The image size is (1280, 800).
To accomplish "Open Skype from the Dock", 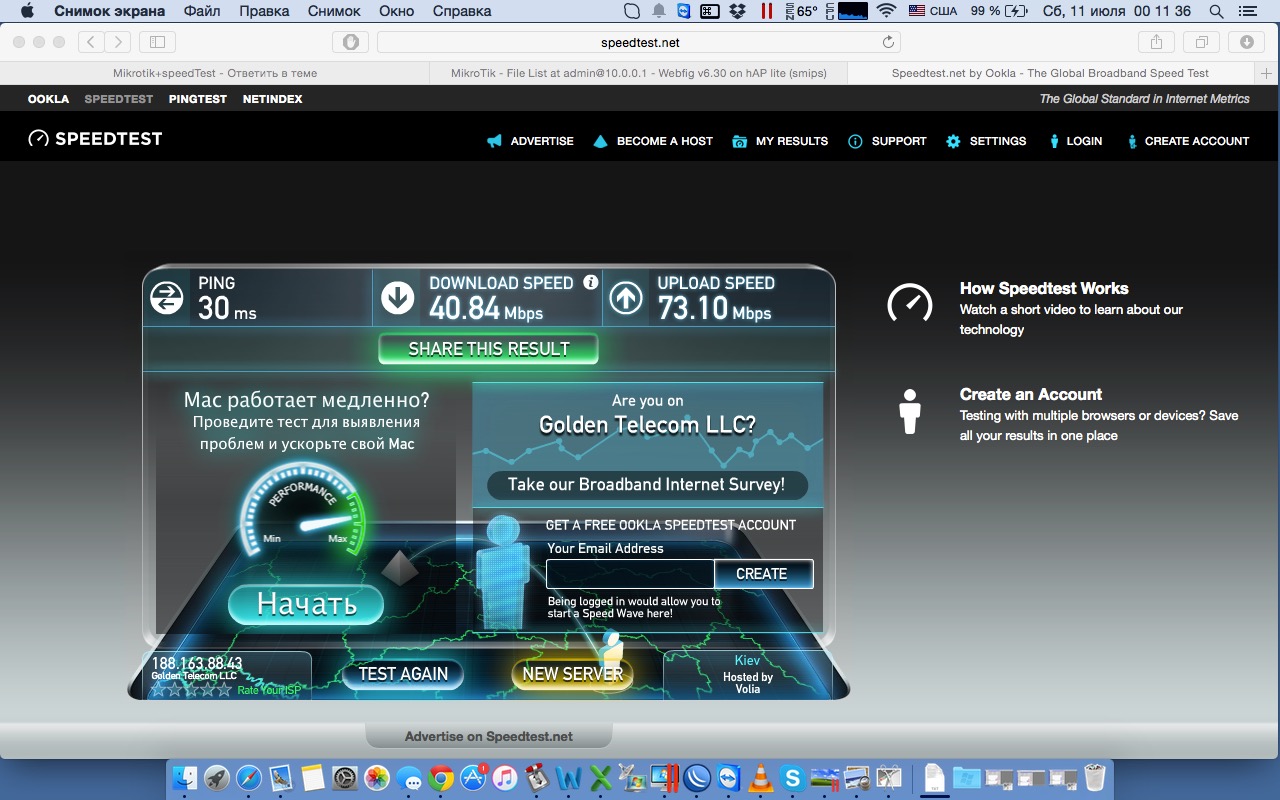I will tap(793, 777).
